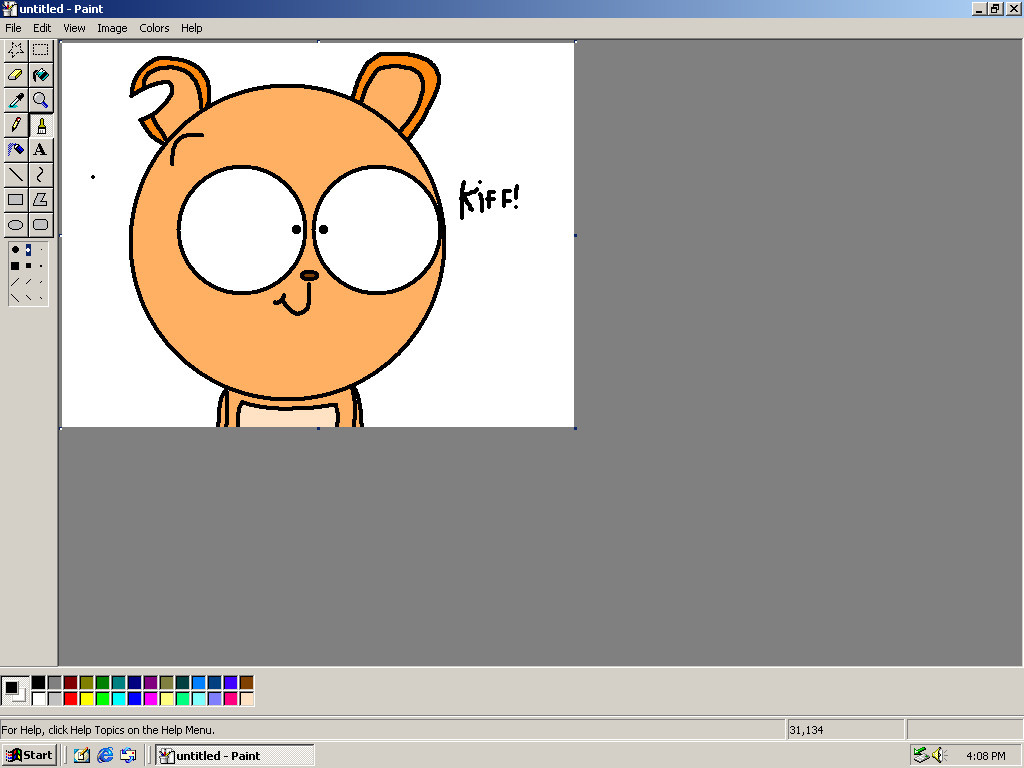Select the rectangular Select tool

40,50
